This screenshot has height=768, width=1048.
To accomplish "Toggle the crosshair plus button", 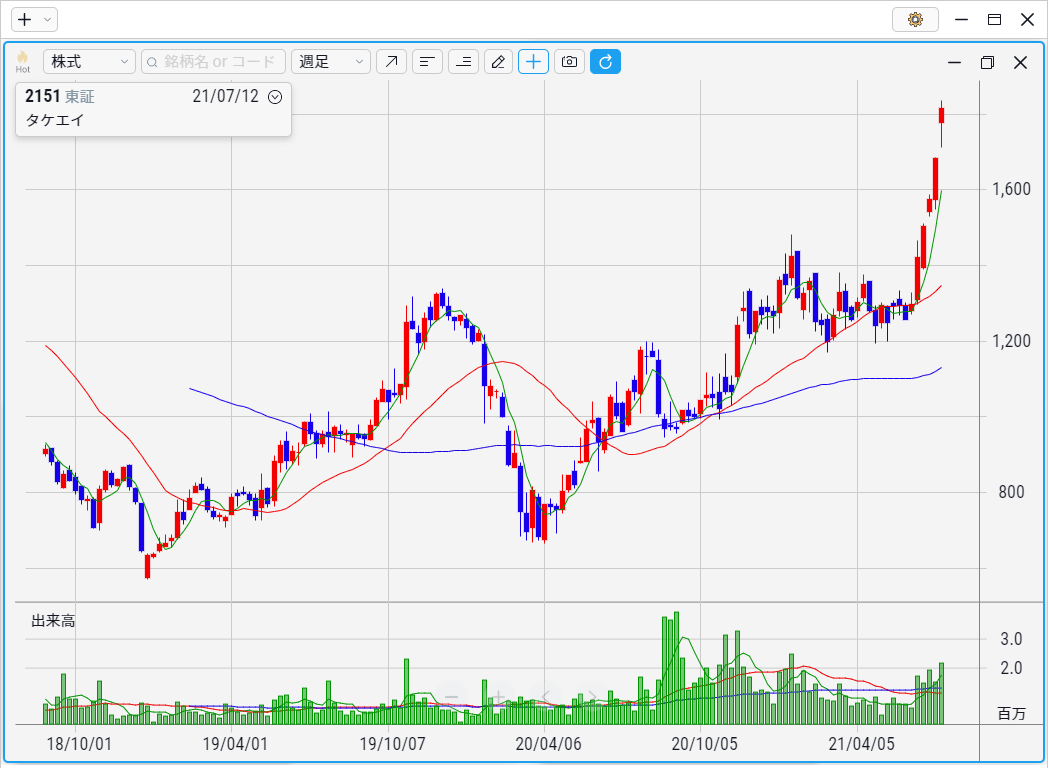I will tap(533, 62).
